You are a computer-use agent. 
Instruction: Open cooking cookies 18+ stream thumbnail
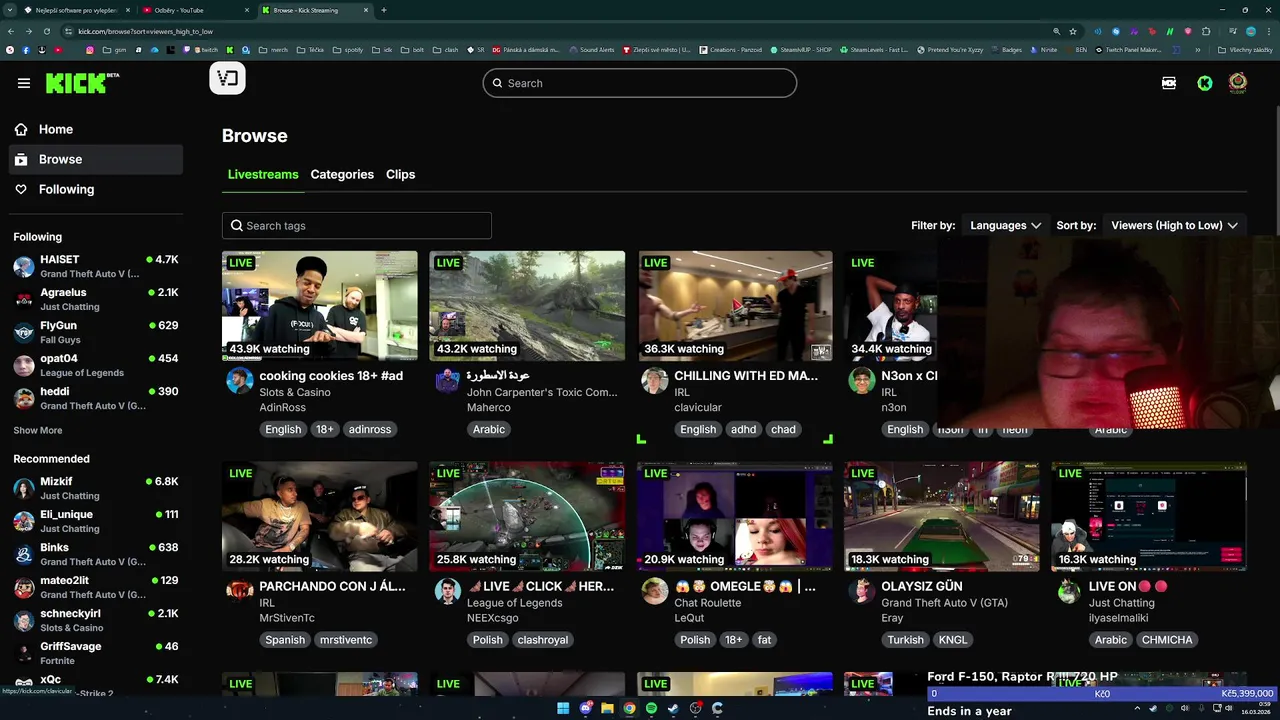[x=320, y=305]
